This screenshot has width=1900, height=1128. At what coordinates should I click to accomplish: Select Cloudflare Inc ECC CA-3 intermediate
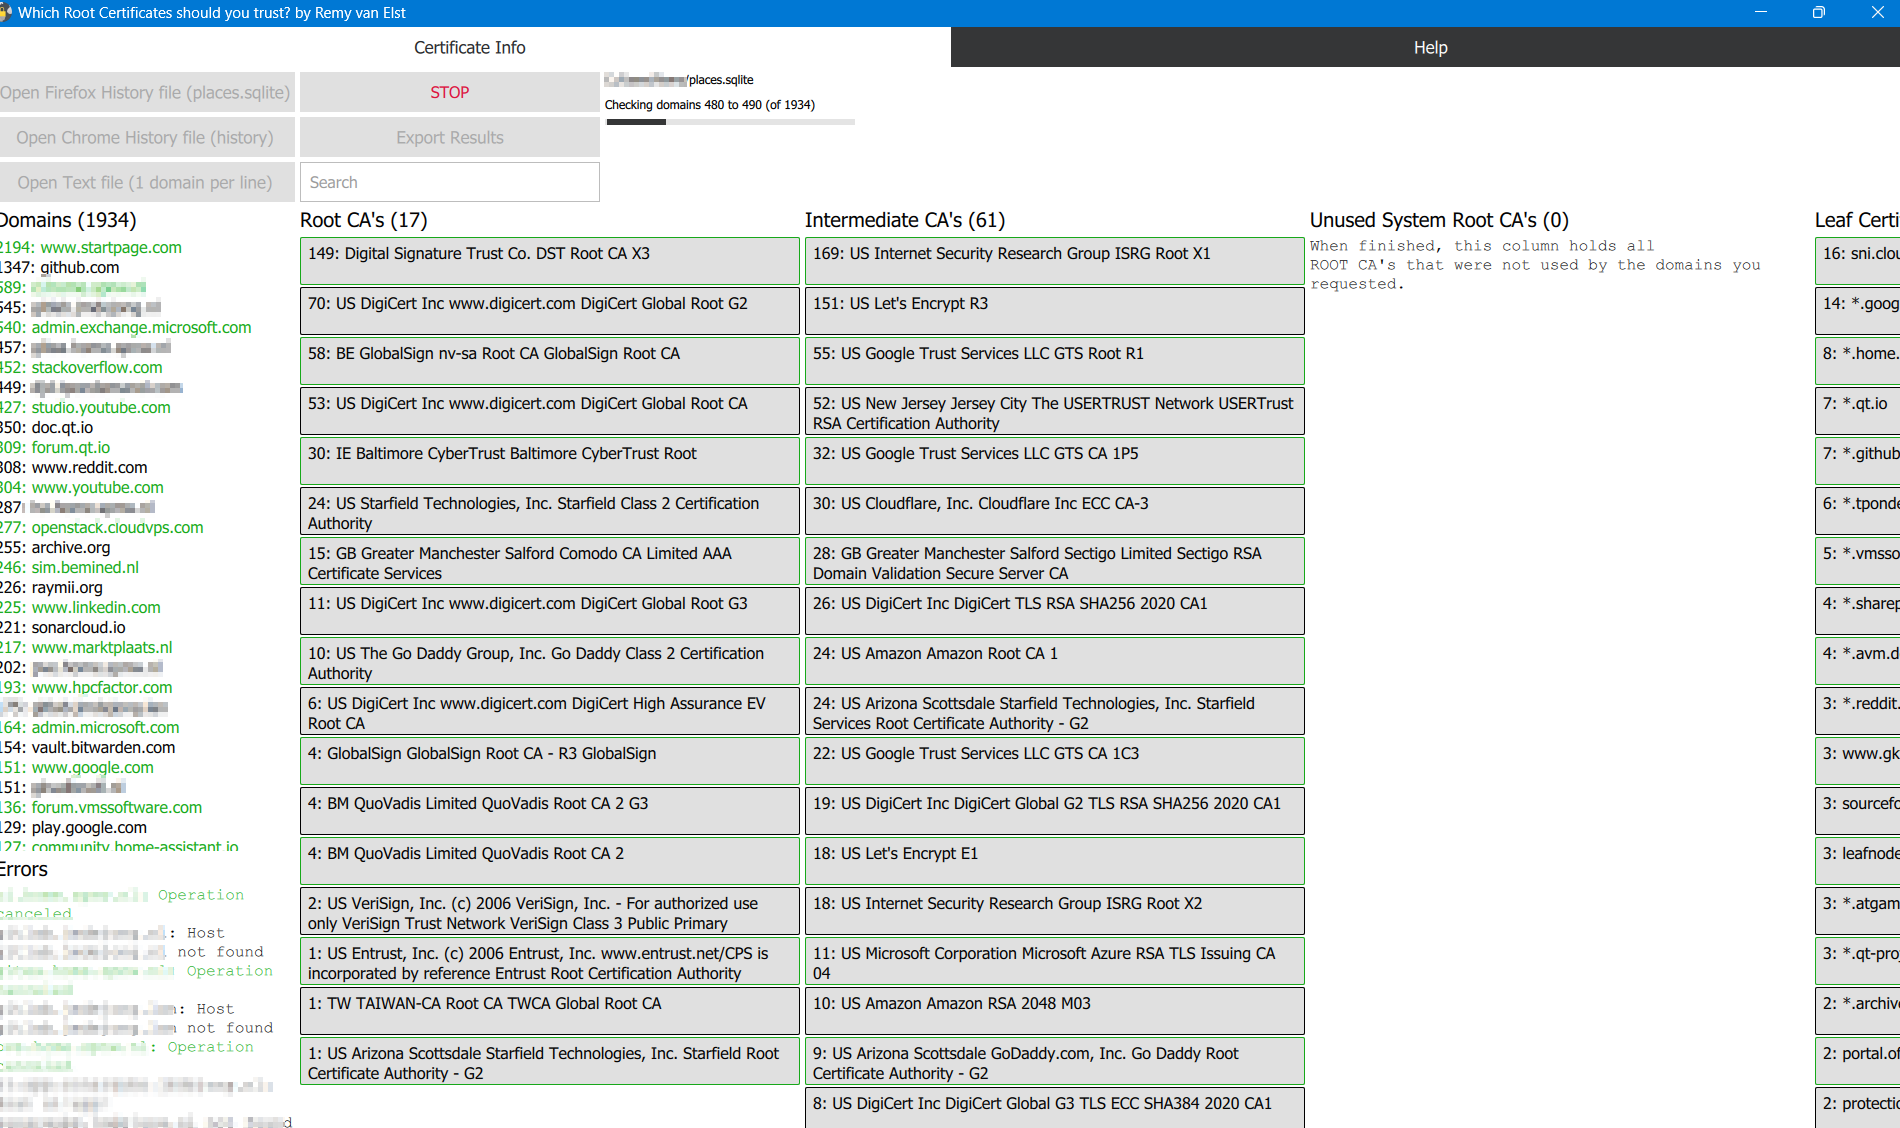[1054, 510]
